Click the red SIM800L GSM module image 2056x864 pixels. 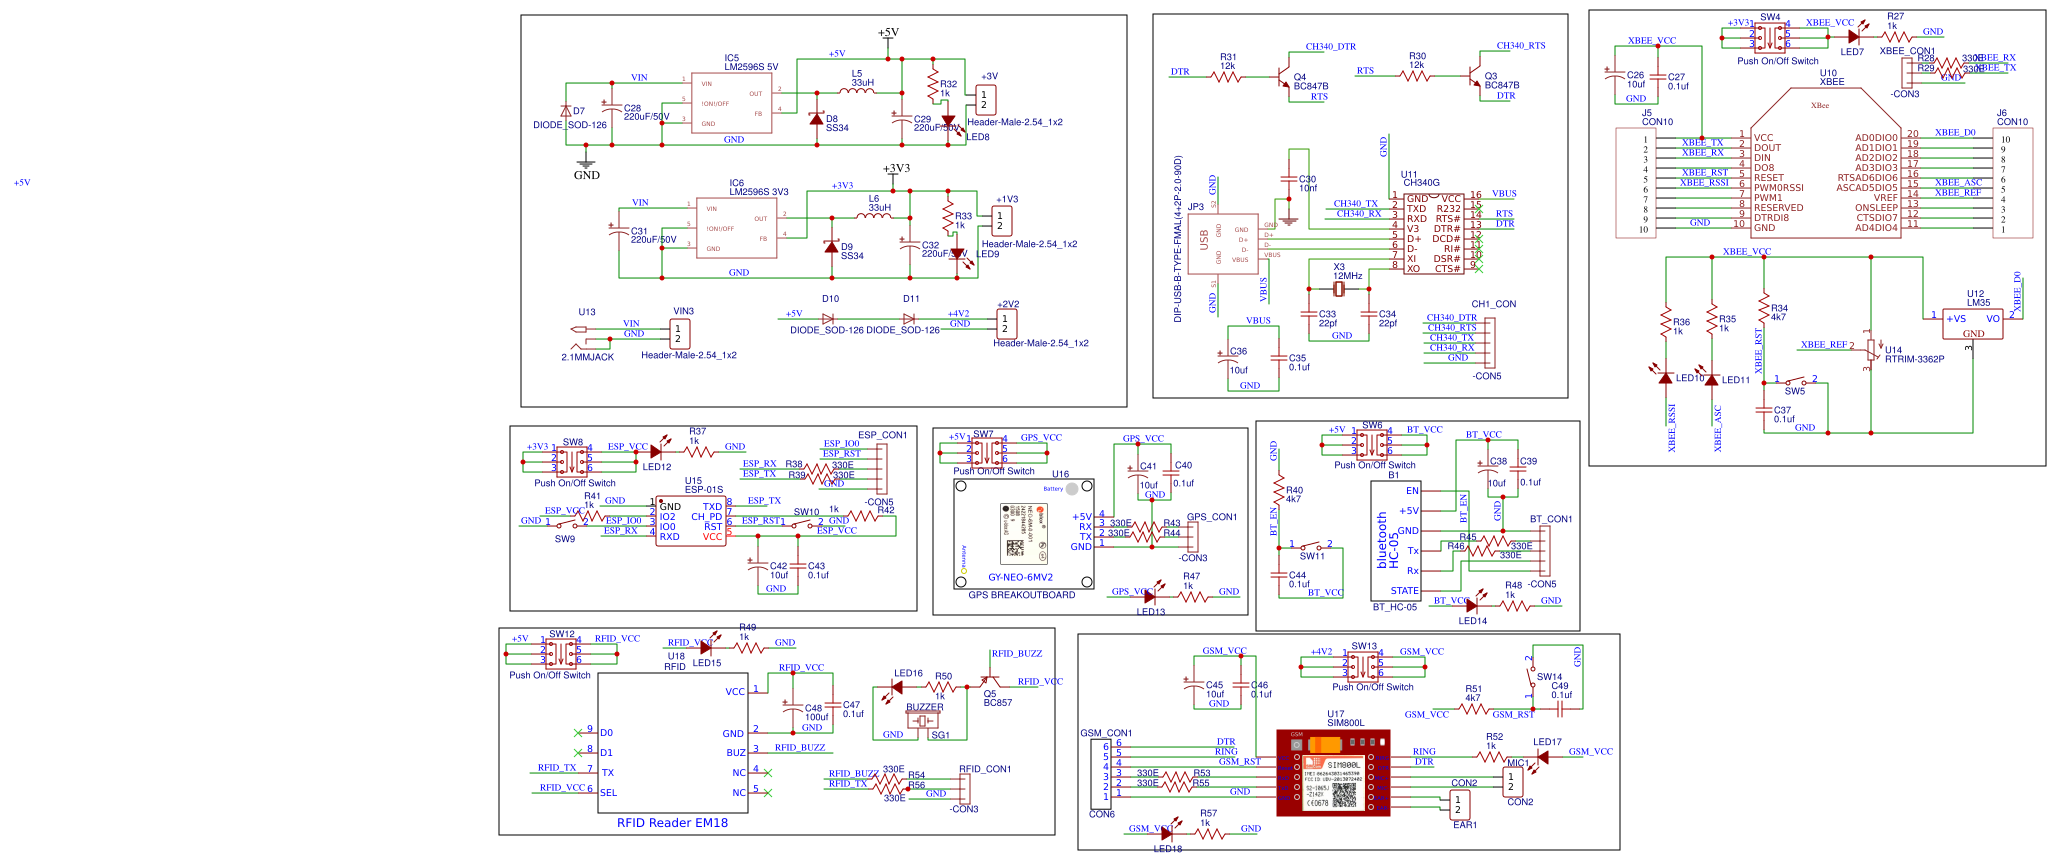(1333, 773)
